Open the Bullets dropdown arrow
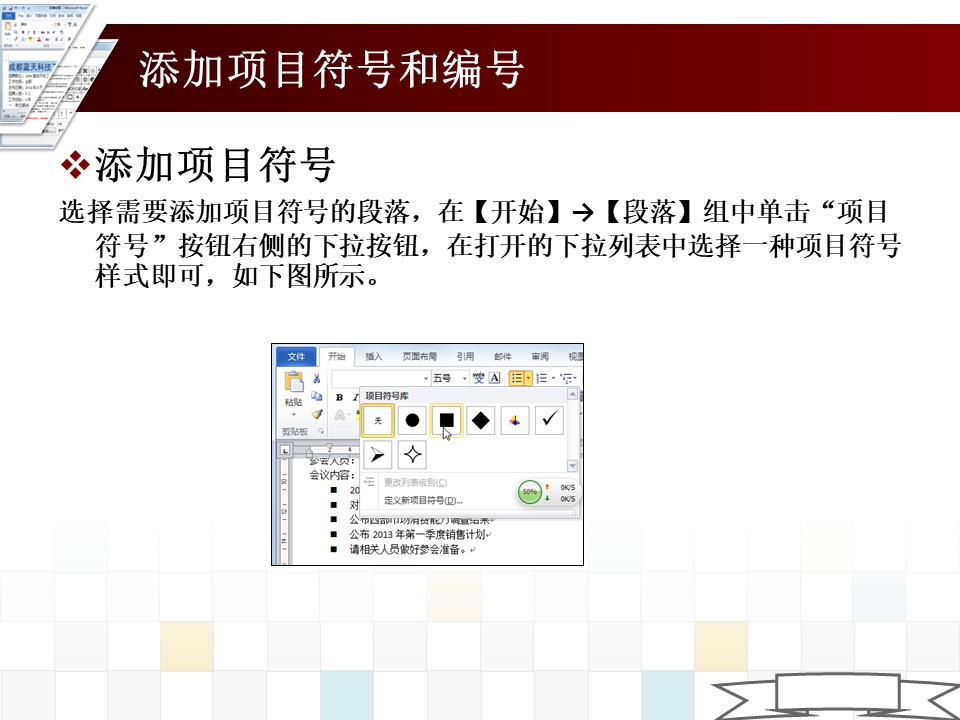Viewport: 960px width, 720px height. 528,378
